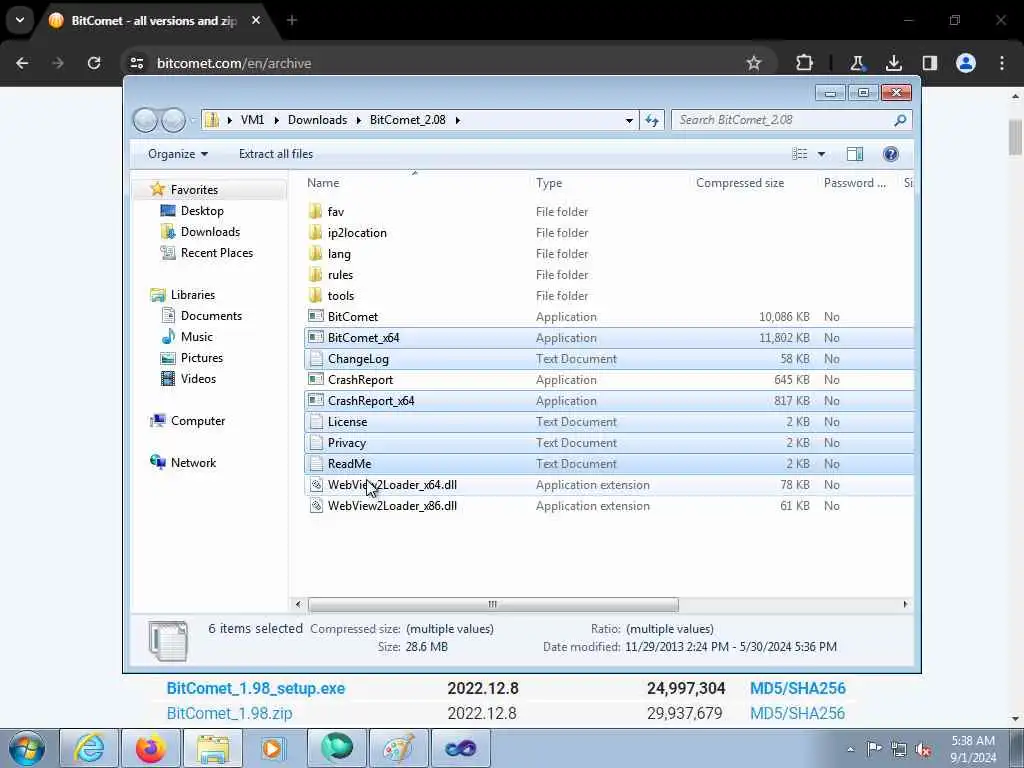Image resolution: width=1024 pixels, height=768 pixels.
Task: Open Chrome three-dot menu
Action: (1002, 63)
